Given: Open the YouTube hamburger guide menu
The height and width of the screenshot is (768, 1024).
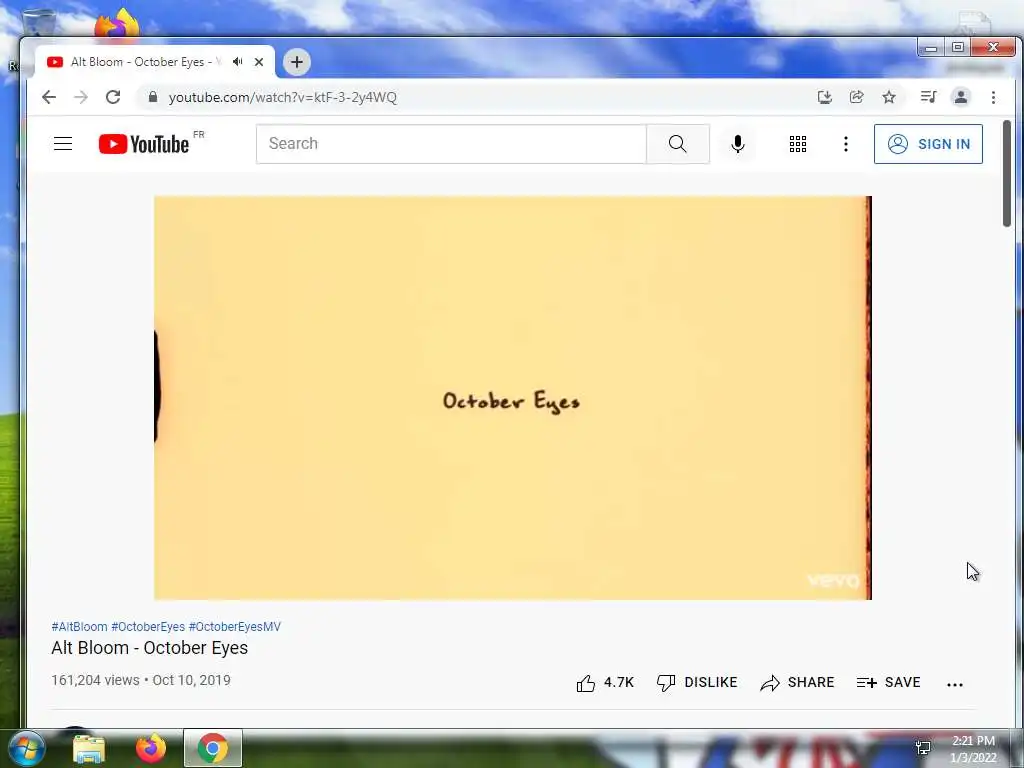Looking at the screenshot, I should click(63, 144).
